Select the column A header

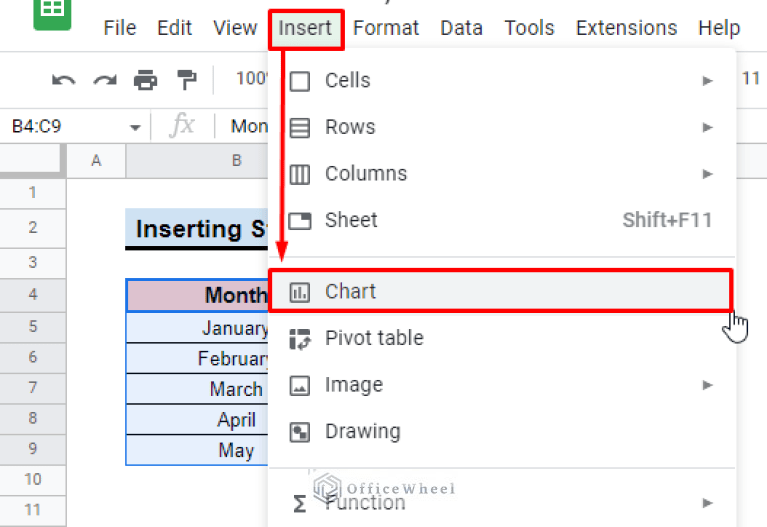96,160
